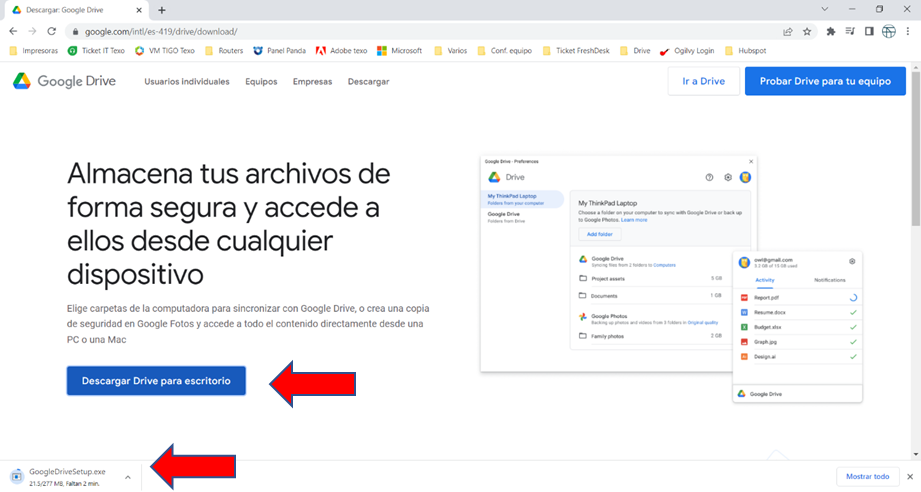Click the paragraph beginning 'Elige carpetas de la computadora'
This screenshot has height=492, width=921.
(x=248, y=323)
